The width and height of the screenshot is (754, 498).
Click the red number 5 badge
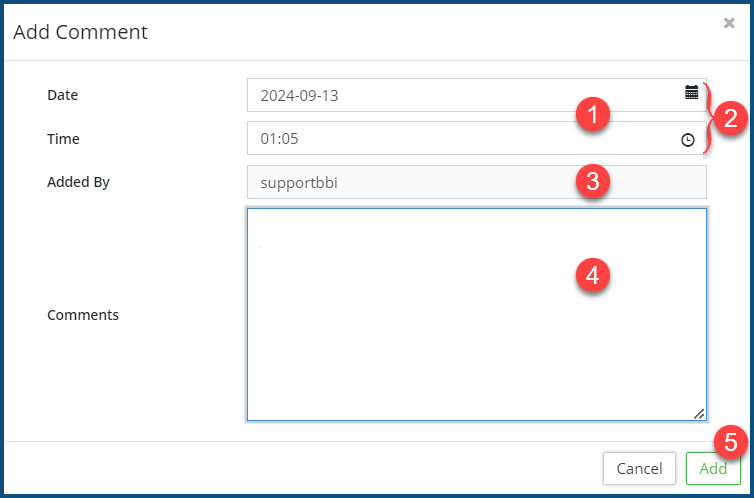pos(730,441)
